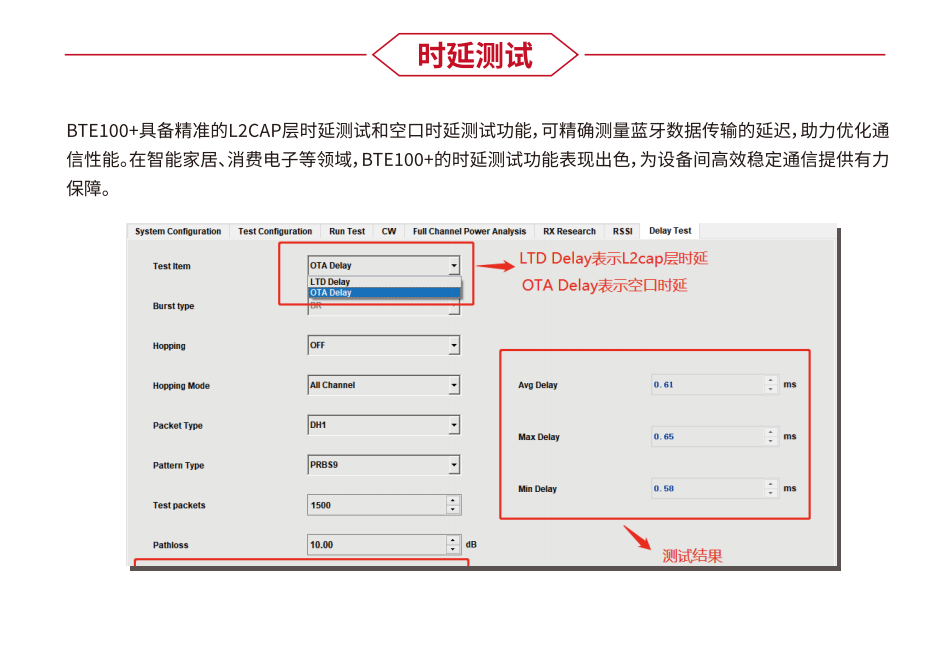Image resolution: width=950 pixels, height=649 pixels.
Task: Switch to the RX Research tab
Action: pyautogui.click(x=569, y=232)
